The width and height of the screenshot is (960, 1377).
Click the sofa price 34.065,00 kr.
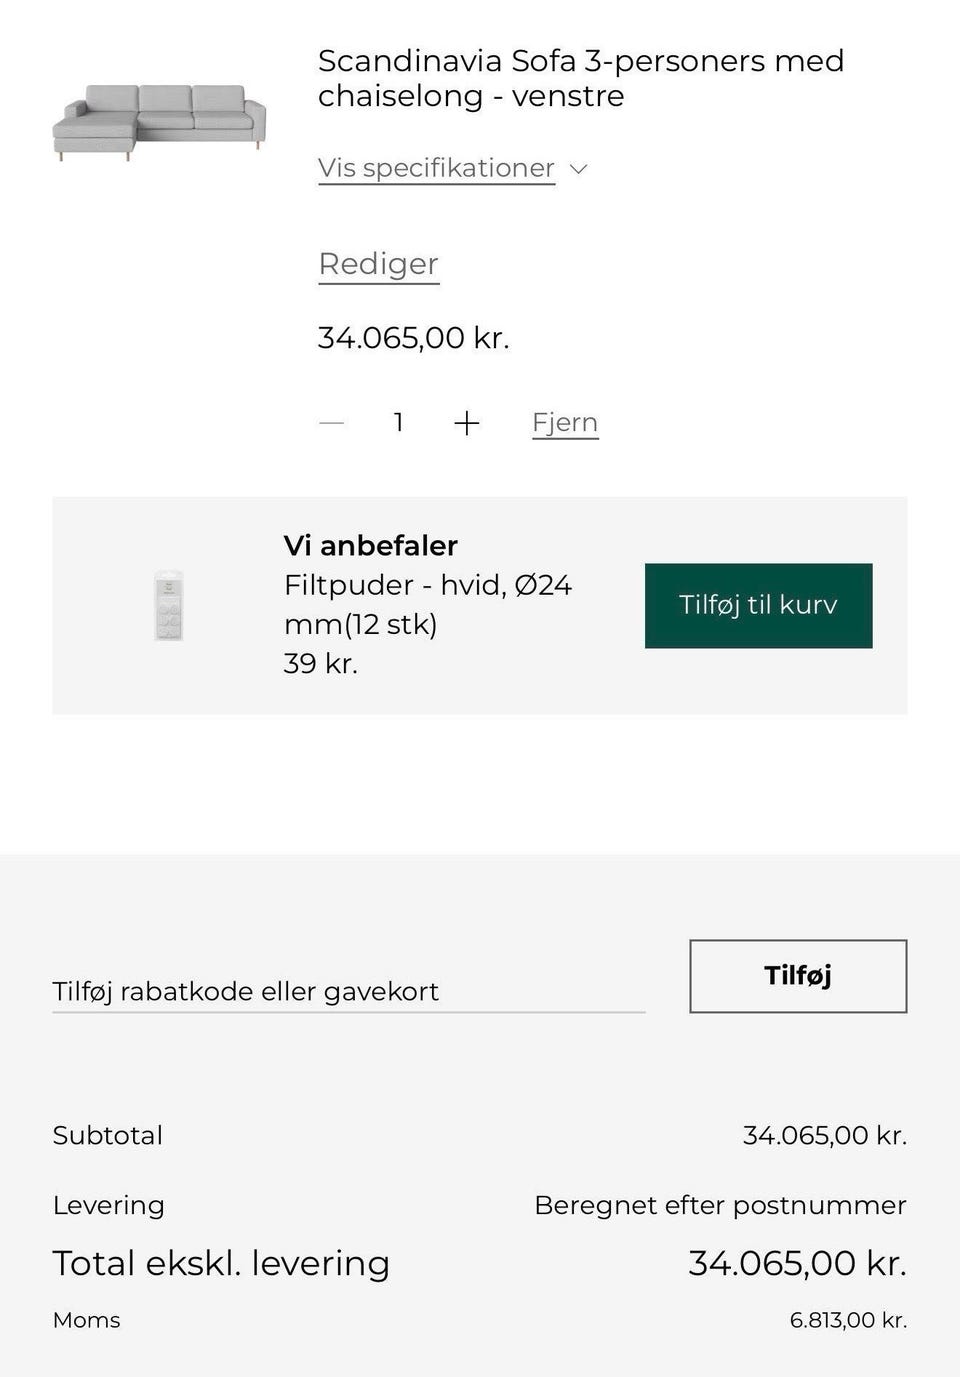click(x=413, y=337)
